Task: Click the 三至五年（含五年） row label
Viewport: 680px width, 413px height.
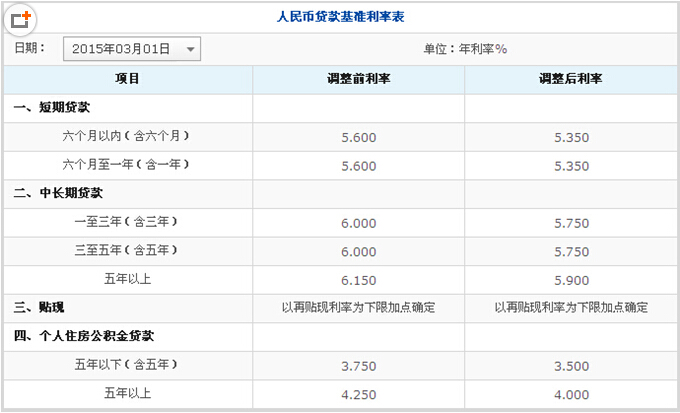Action: (x=126, y=251)
